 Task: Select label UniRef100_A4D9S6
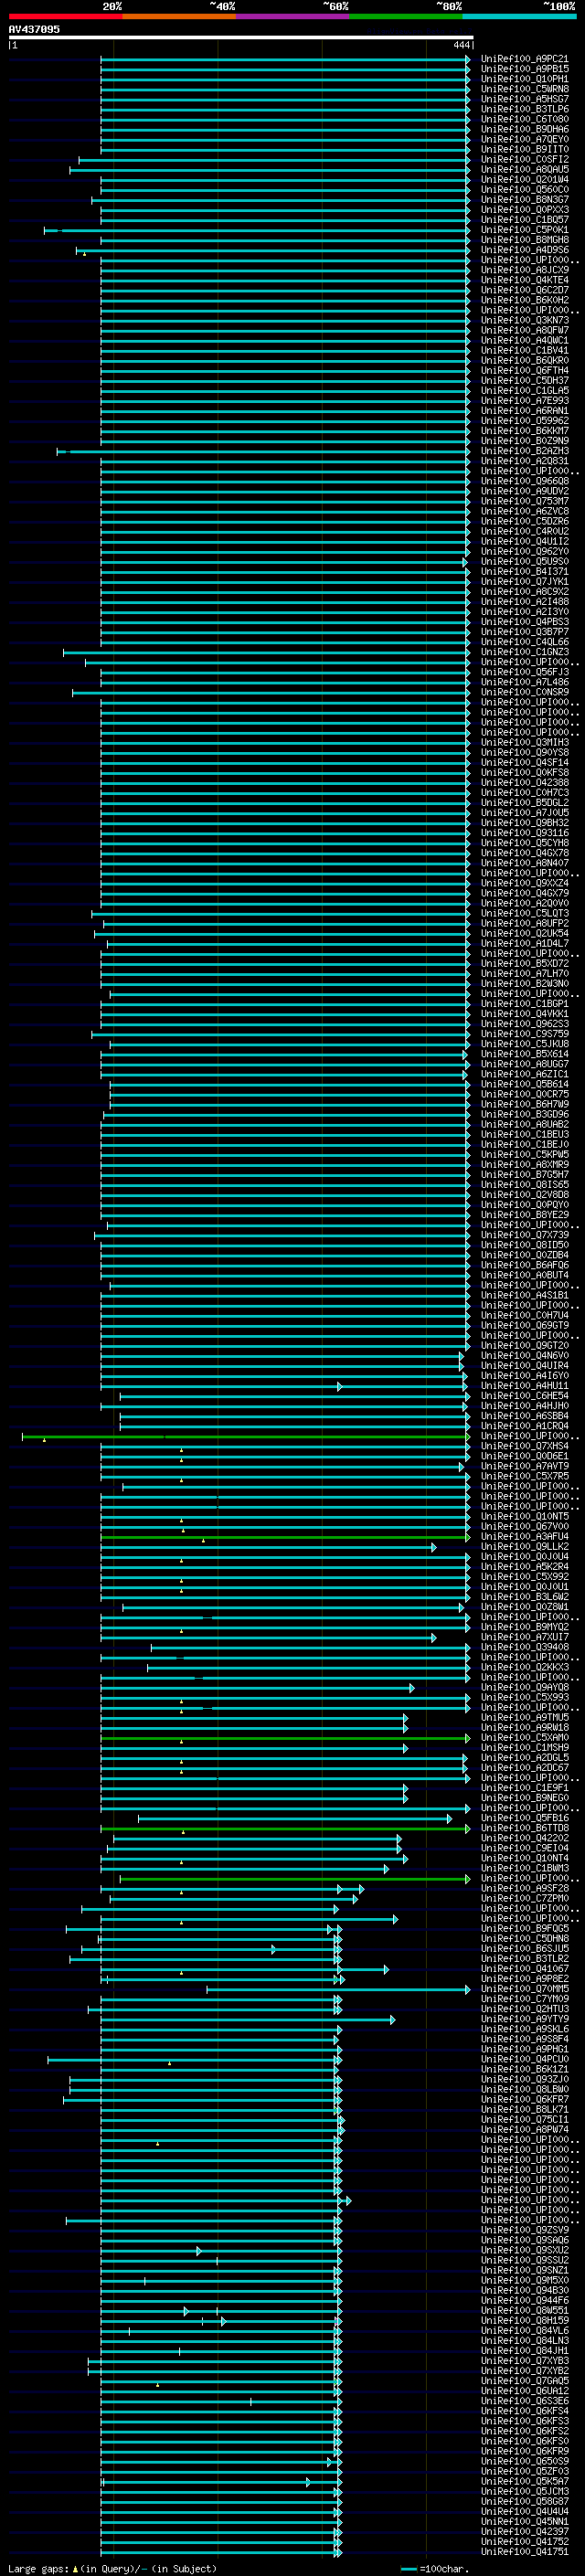pyautogui.click(x=525, y=249)
